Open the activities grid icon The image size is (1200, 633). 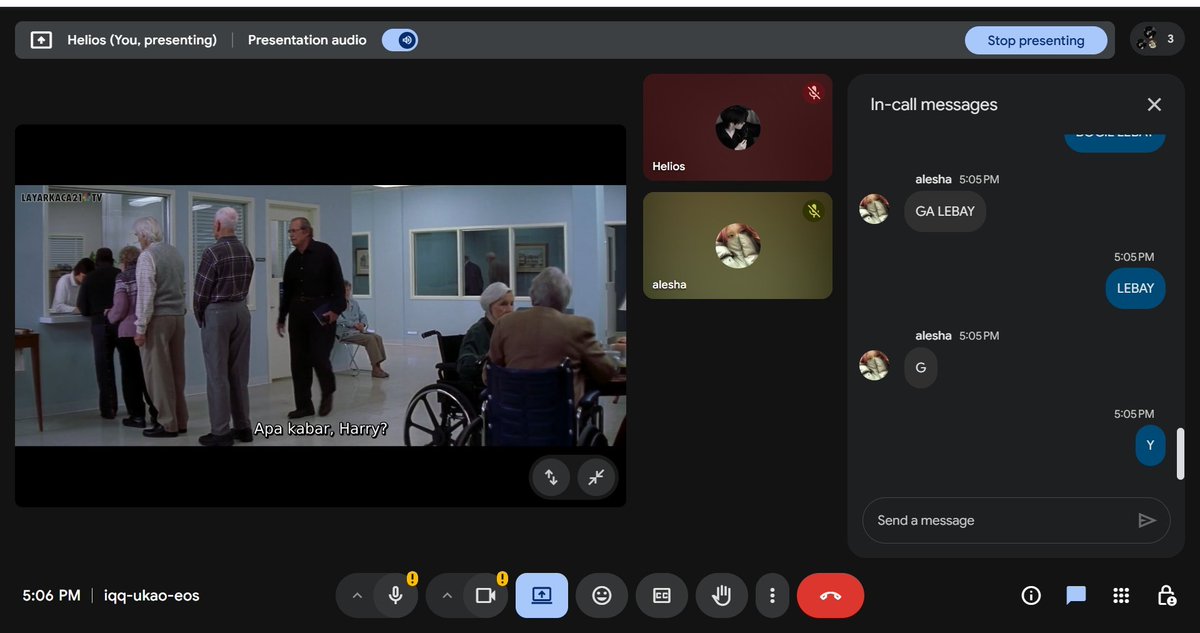tap(1121, 595)
